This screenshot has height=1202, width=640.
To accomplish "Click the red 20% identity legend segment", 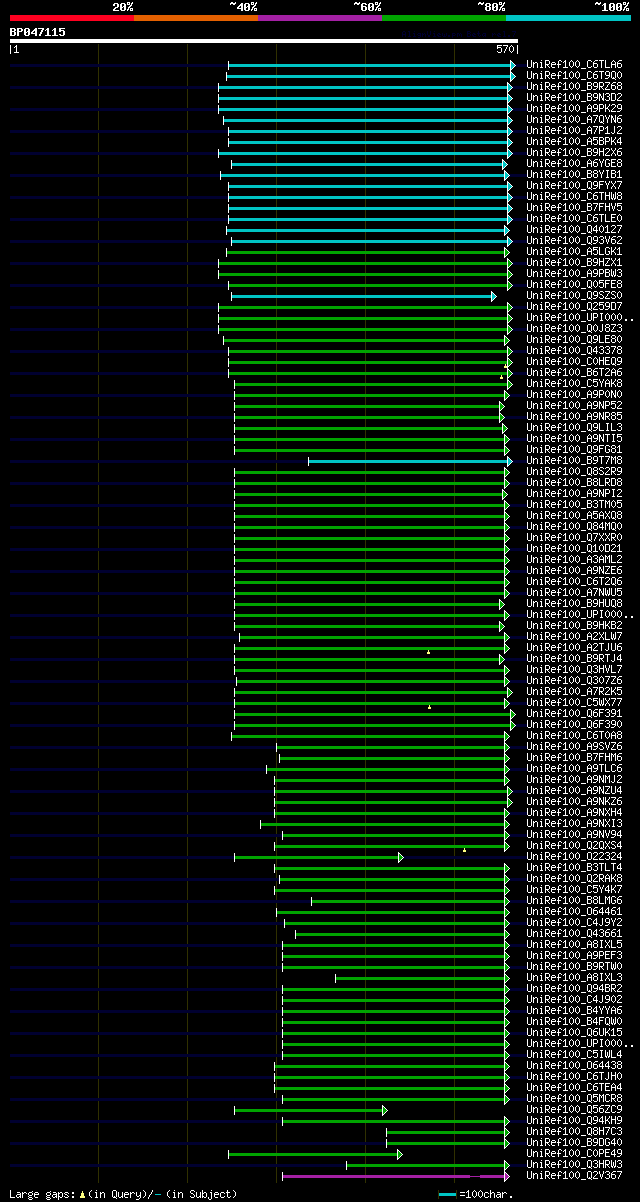I will click(72, 17).
